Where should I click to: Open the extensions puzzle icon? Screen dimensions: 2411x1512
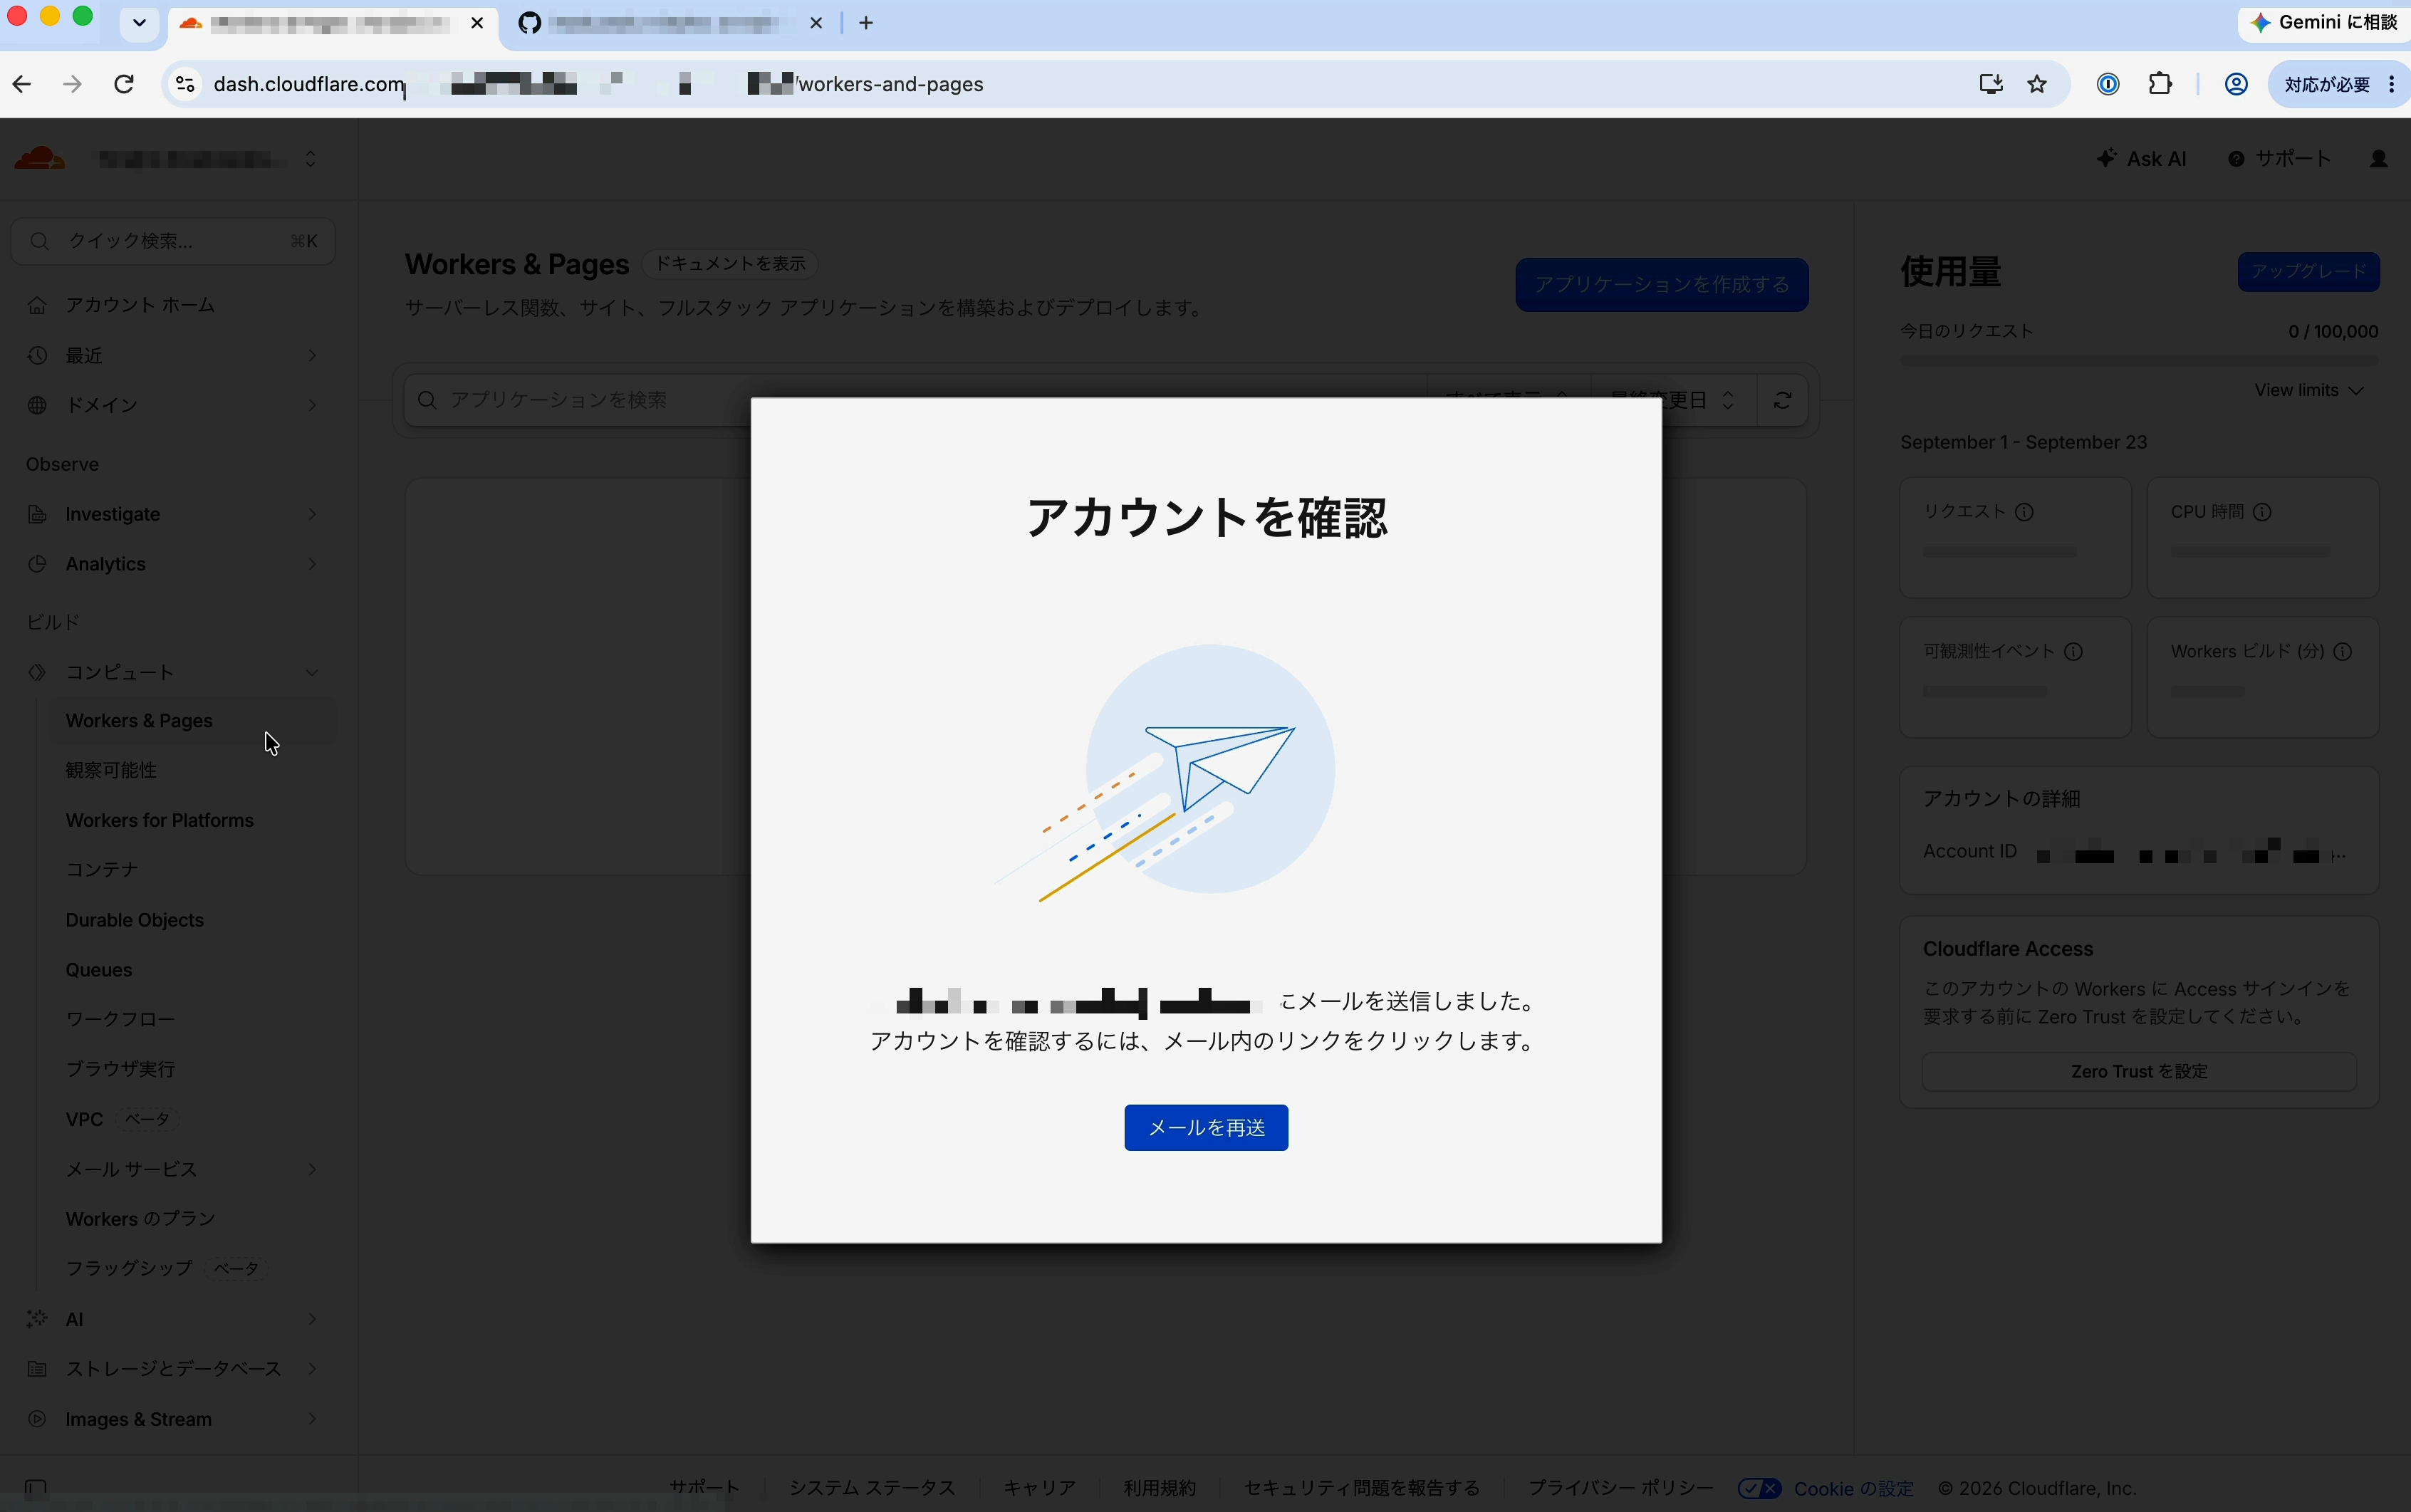pyautogui.click(x=2160, y=84)
